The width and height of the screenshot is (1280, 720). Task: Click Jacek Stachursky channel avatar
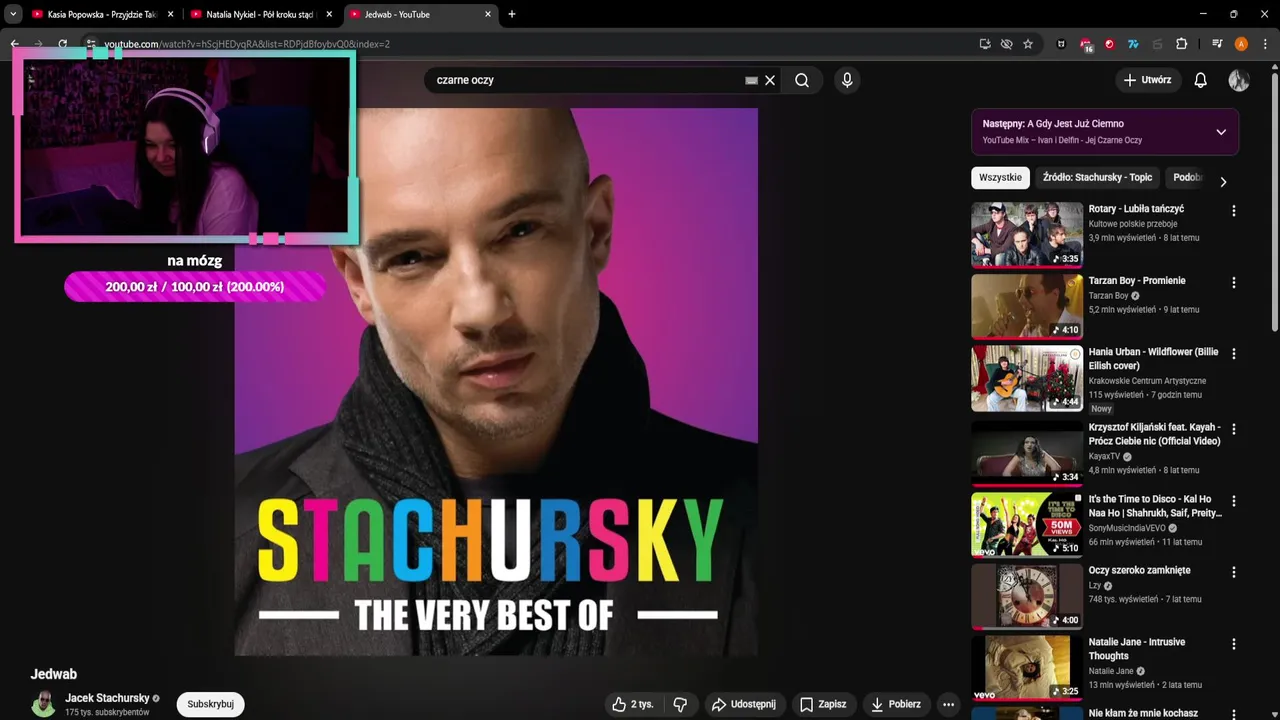(x=43, y=704)
